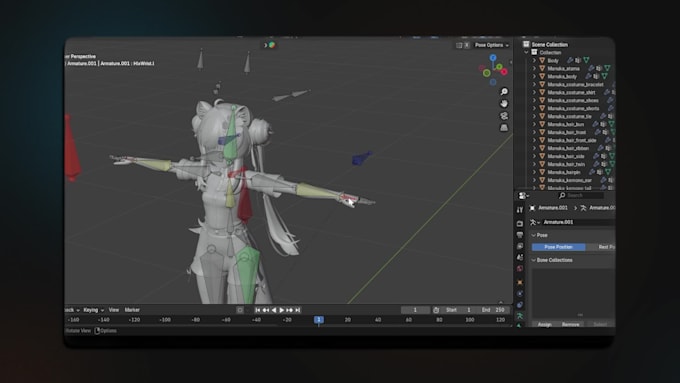Click the red X axis on navigation gizmo
680x383 pixels.
pos(504,72)
